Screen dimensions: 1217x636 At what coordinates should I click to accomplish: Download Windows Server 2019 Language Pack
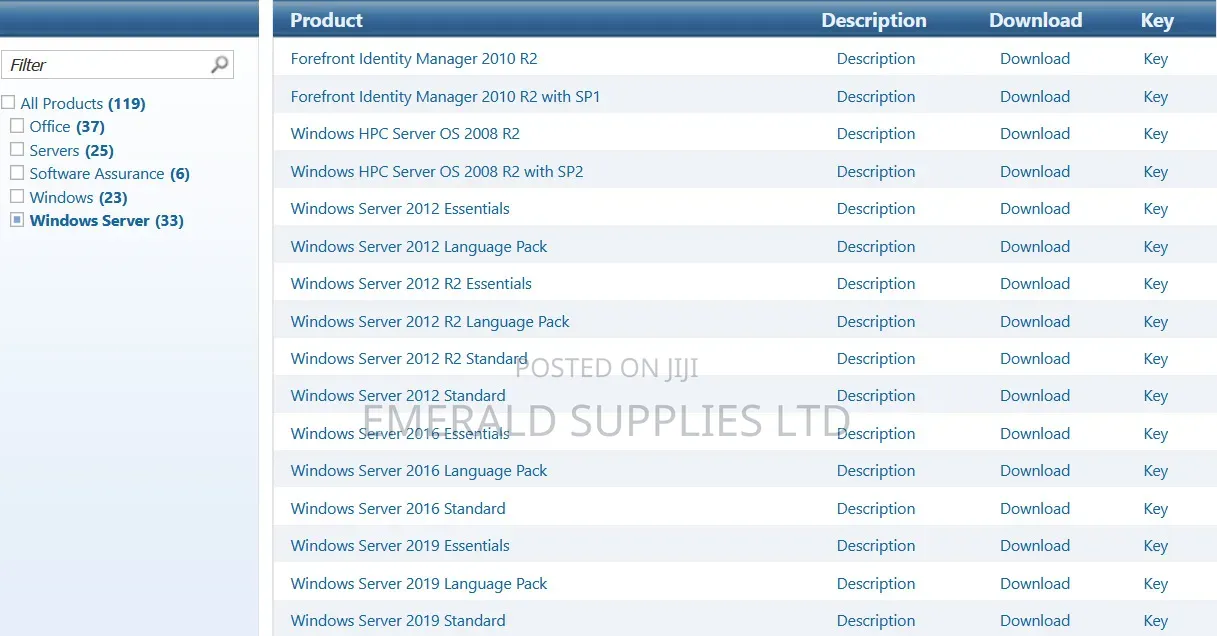click(x=1035, y=584)
